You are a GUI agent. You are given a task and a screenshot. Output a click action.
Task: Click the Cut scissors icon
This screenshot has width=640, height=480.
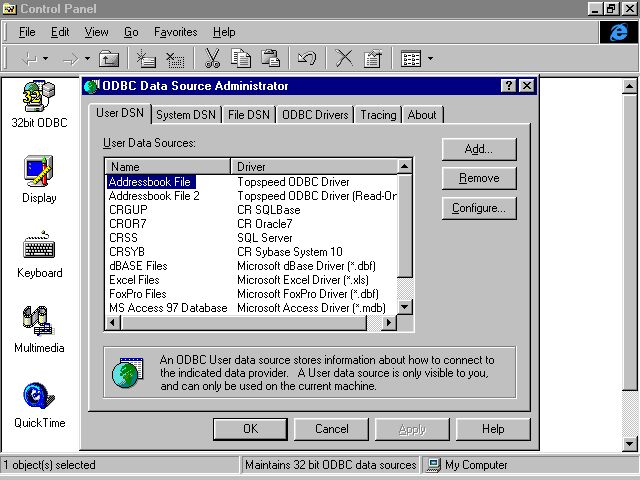pos(213,58)
